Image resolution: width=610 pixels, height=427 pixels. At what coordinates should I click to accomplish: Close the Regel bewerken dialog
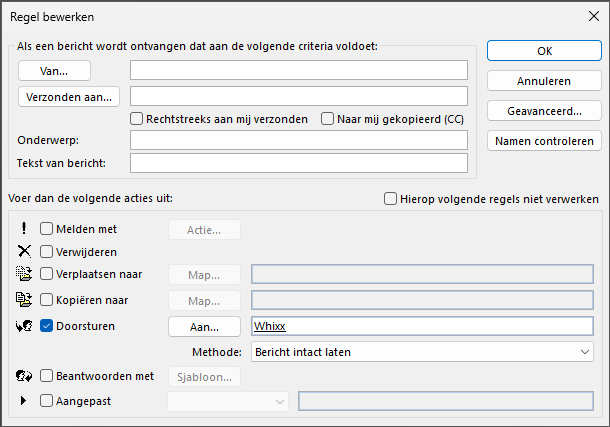point(586,16)
